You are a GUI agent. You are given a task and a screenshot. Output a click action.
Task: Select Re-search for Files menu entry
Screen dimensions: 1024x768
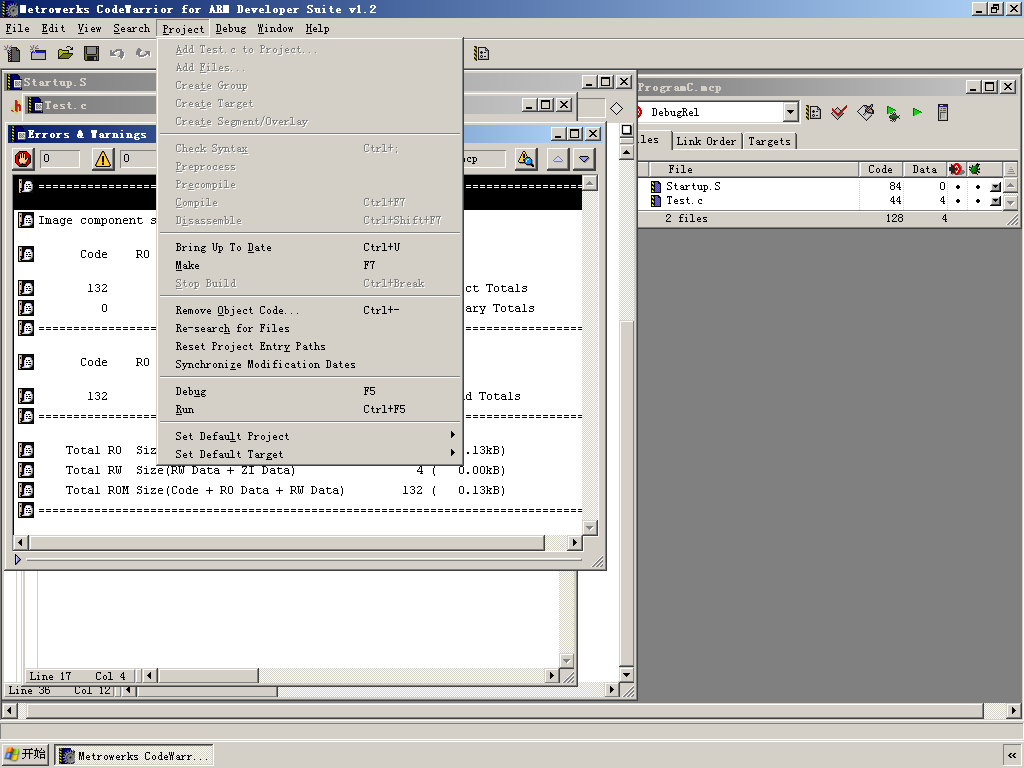point(310,328)
